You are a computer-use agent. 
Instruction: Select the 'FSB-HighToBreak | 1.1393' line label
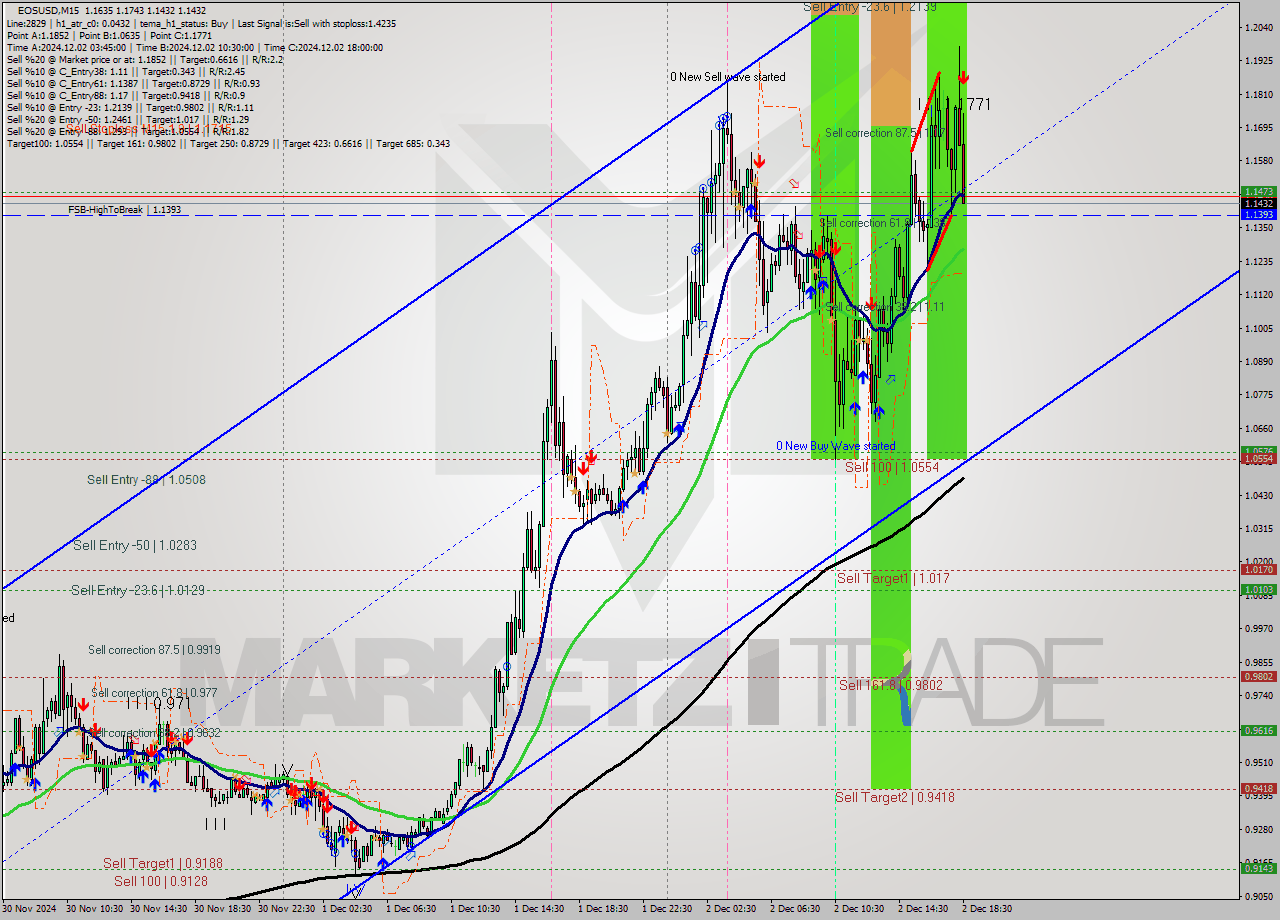[125, 210]
